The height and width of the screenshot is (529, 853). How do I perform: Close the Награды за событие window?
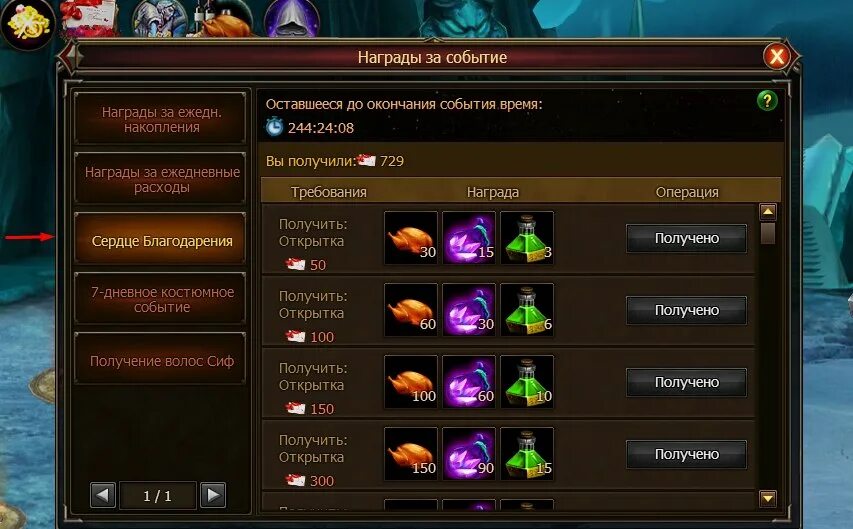(x=777, y=56)
